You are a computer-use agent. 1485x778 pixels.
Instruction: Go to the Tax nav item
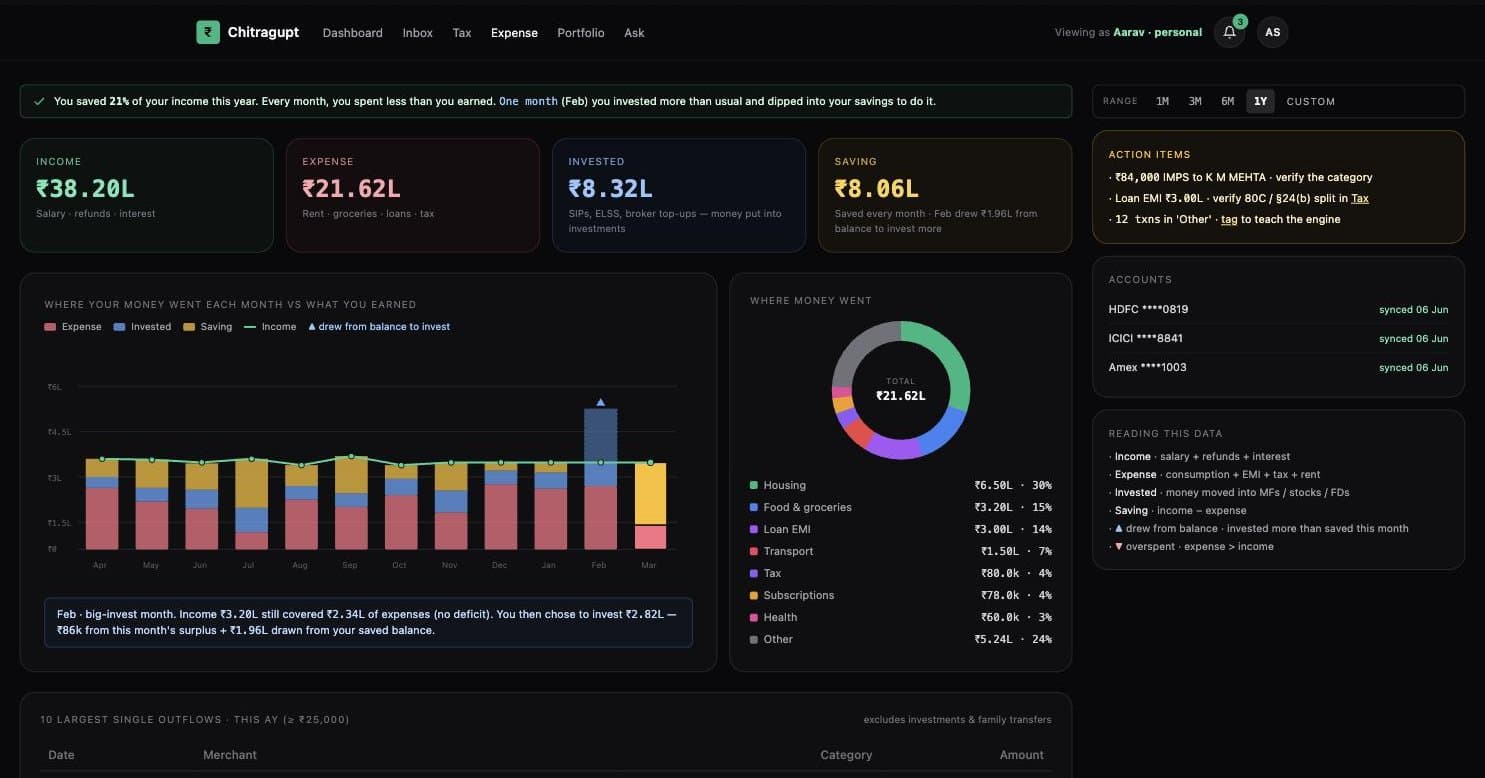coord(462,33)
